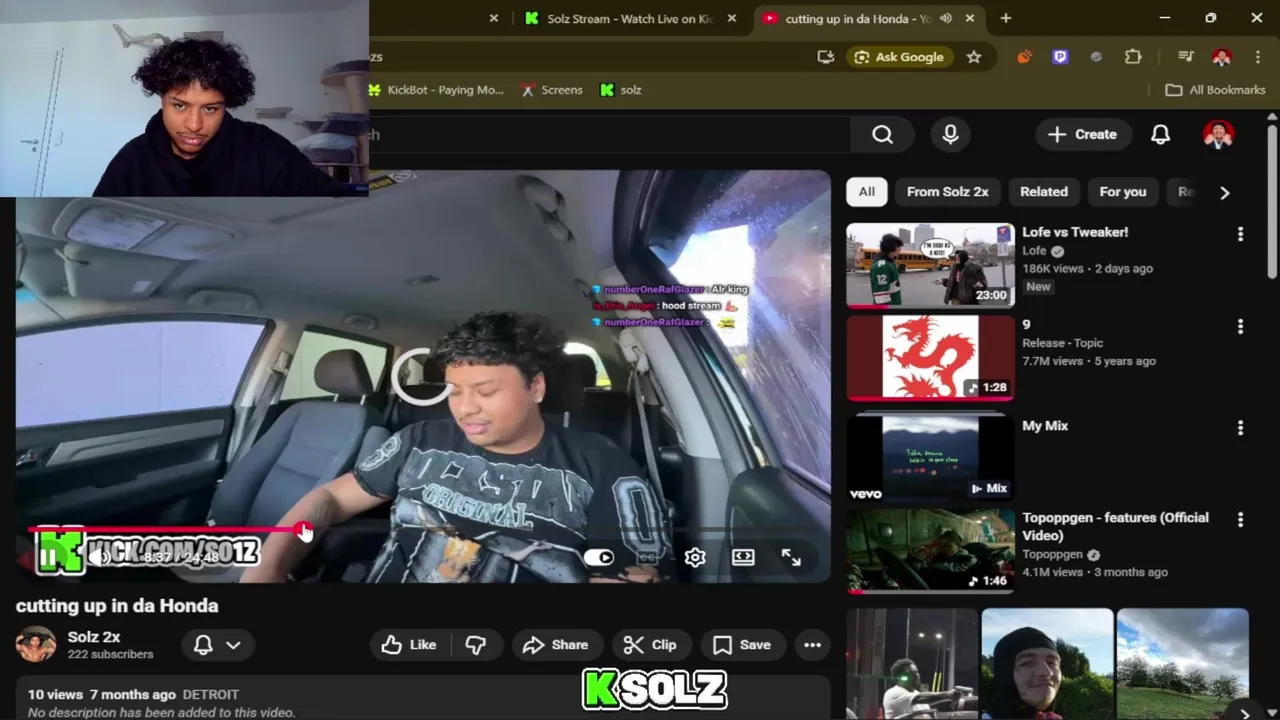Dislike the video with thumbs-down
Screen dimensions: 1280x720
tap(475, 645)
